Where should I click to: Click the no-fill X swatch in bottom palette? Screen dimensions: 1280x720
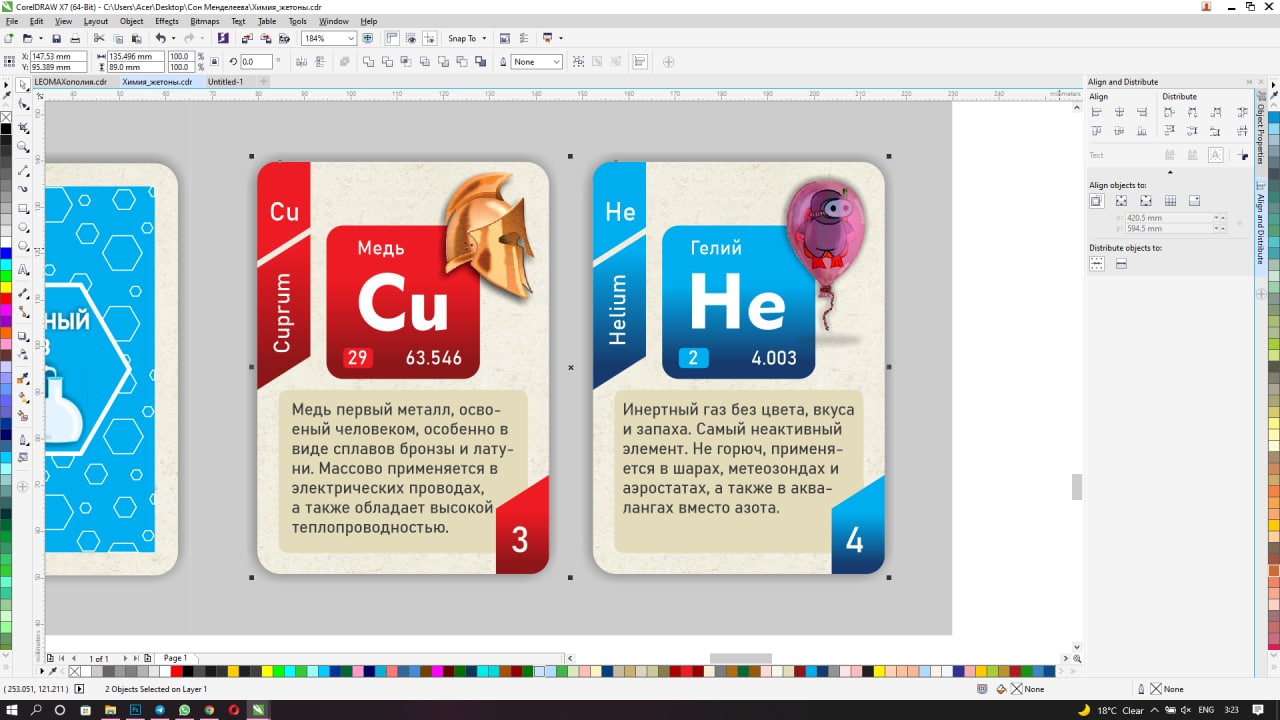75,671
